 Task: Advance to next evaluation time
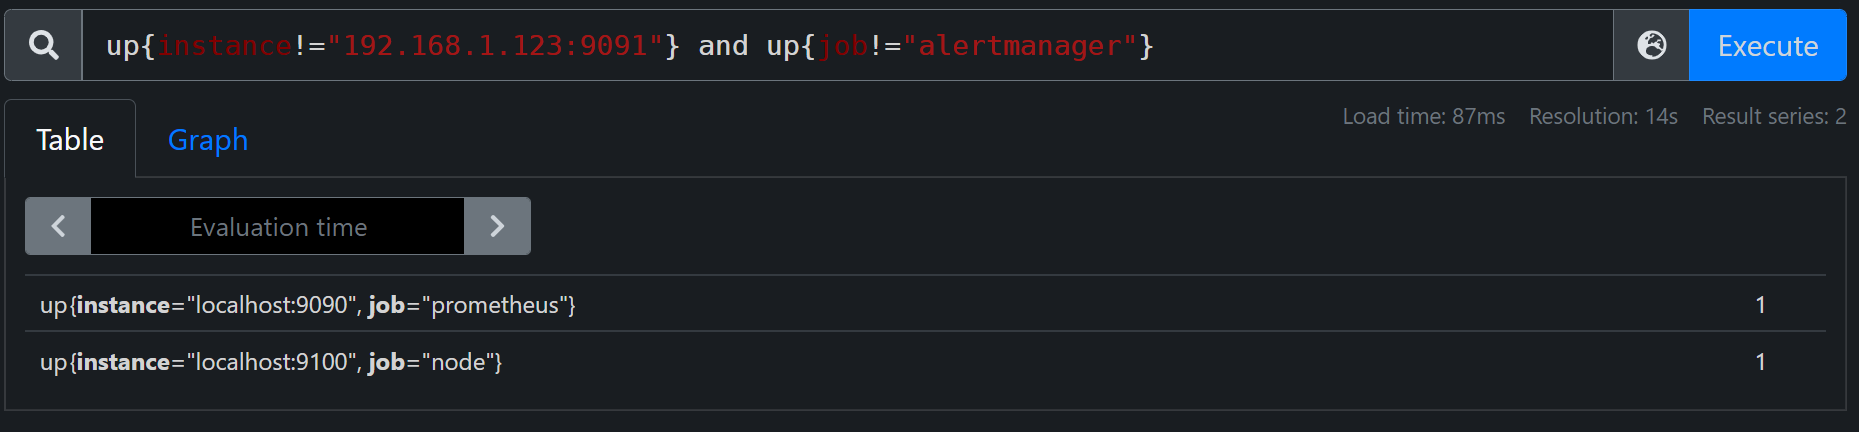point(497,226)
